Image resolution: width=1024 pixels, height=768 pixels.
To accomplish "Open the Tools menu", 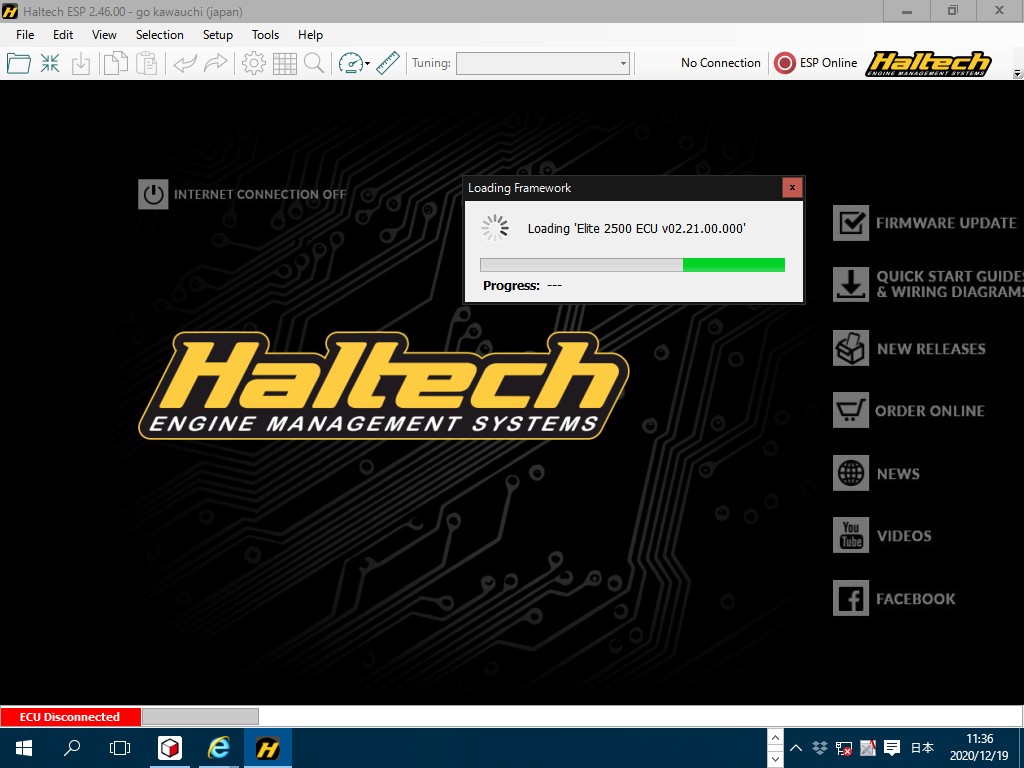I will click(x=265, y=35).
